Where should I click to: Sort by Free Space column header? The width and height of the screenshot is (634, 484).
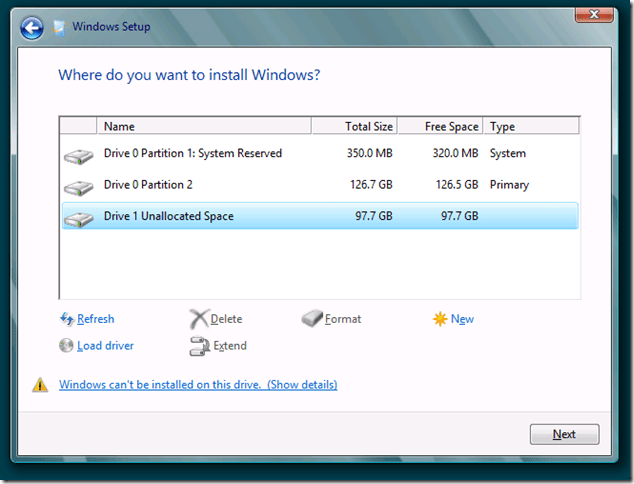[440, 127]
